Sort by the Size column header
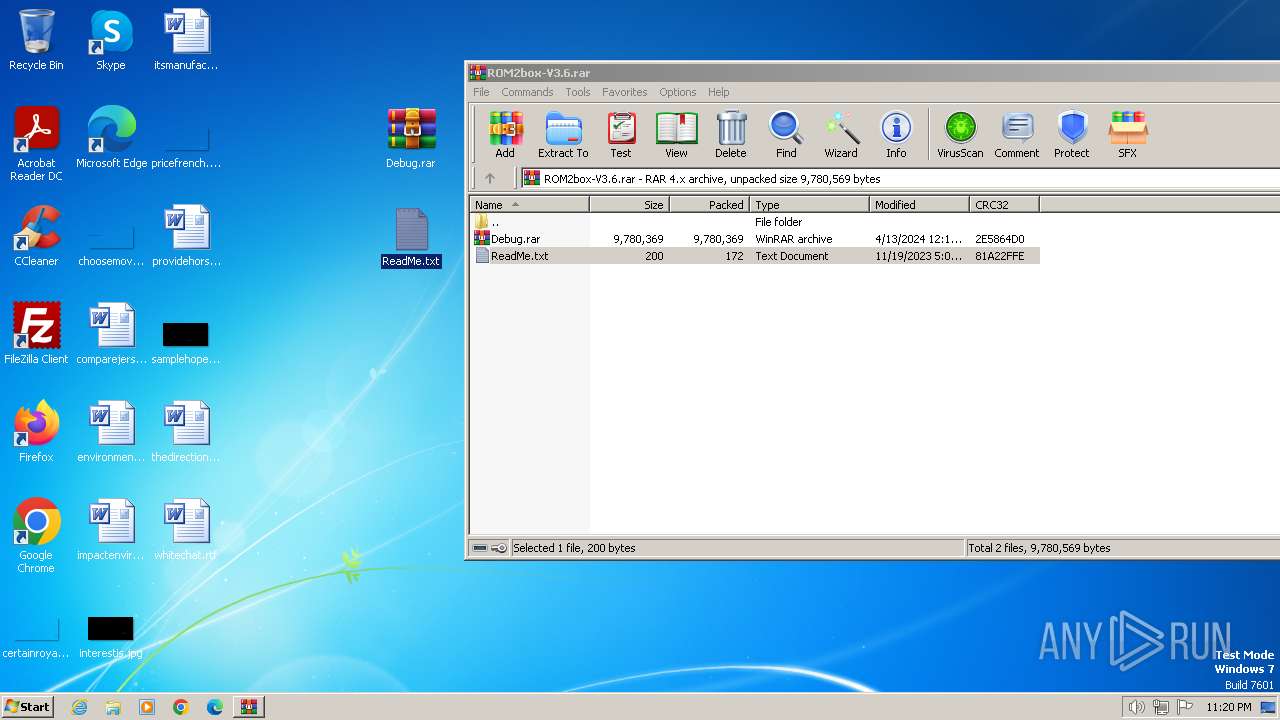Screen dimensions: 1280x720 629,204
